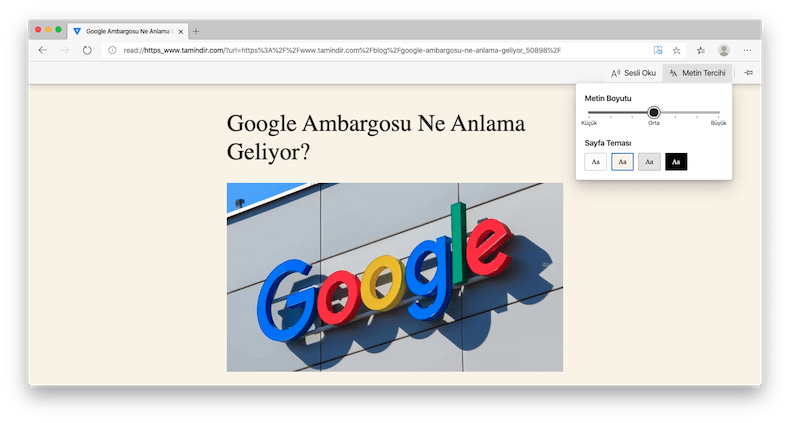Select the black page theme swatch
The width and height of the screenshot is (790, 423).
[x=676, y=161]
